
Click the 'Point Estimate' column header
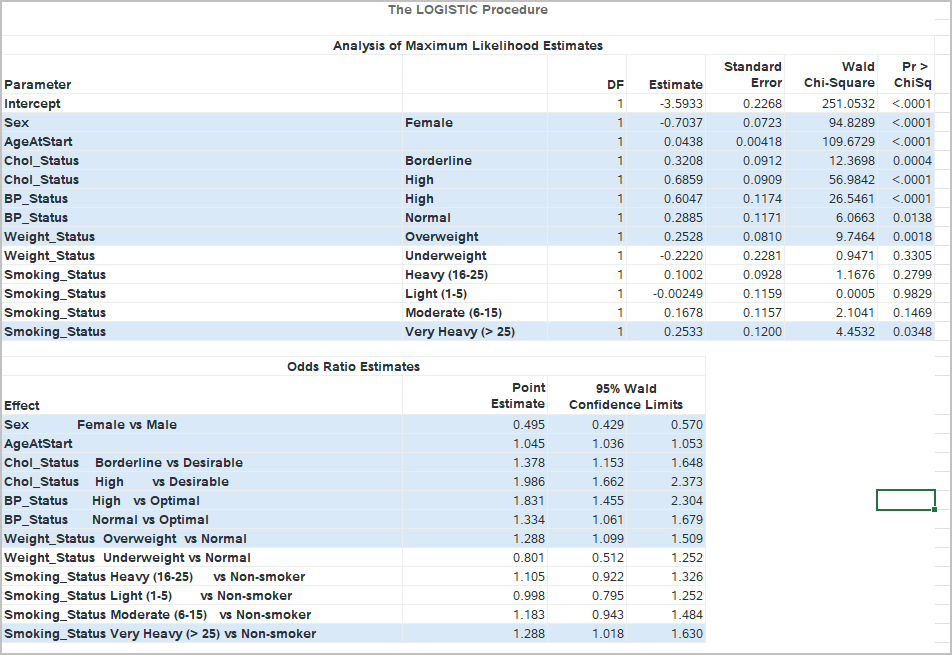point(518,396)
